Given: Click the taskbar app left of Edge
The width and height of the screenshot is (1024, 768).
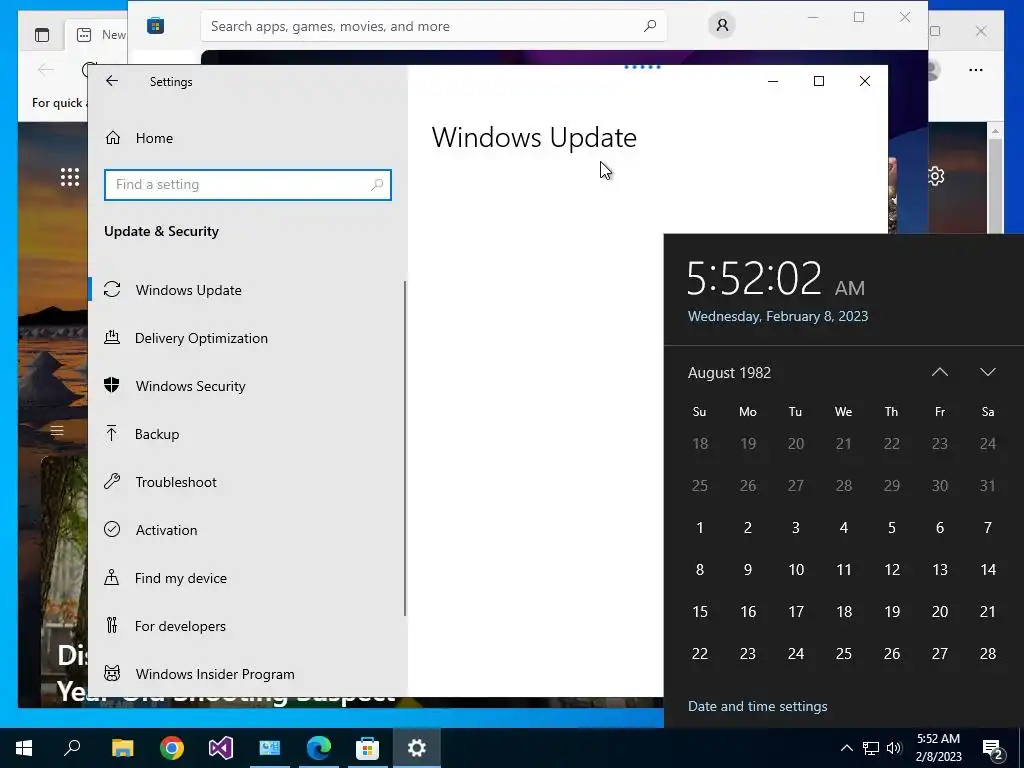Looking at the screenshot, I should (x=270, y=748).
